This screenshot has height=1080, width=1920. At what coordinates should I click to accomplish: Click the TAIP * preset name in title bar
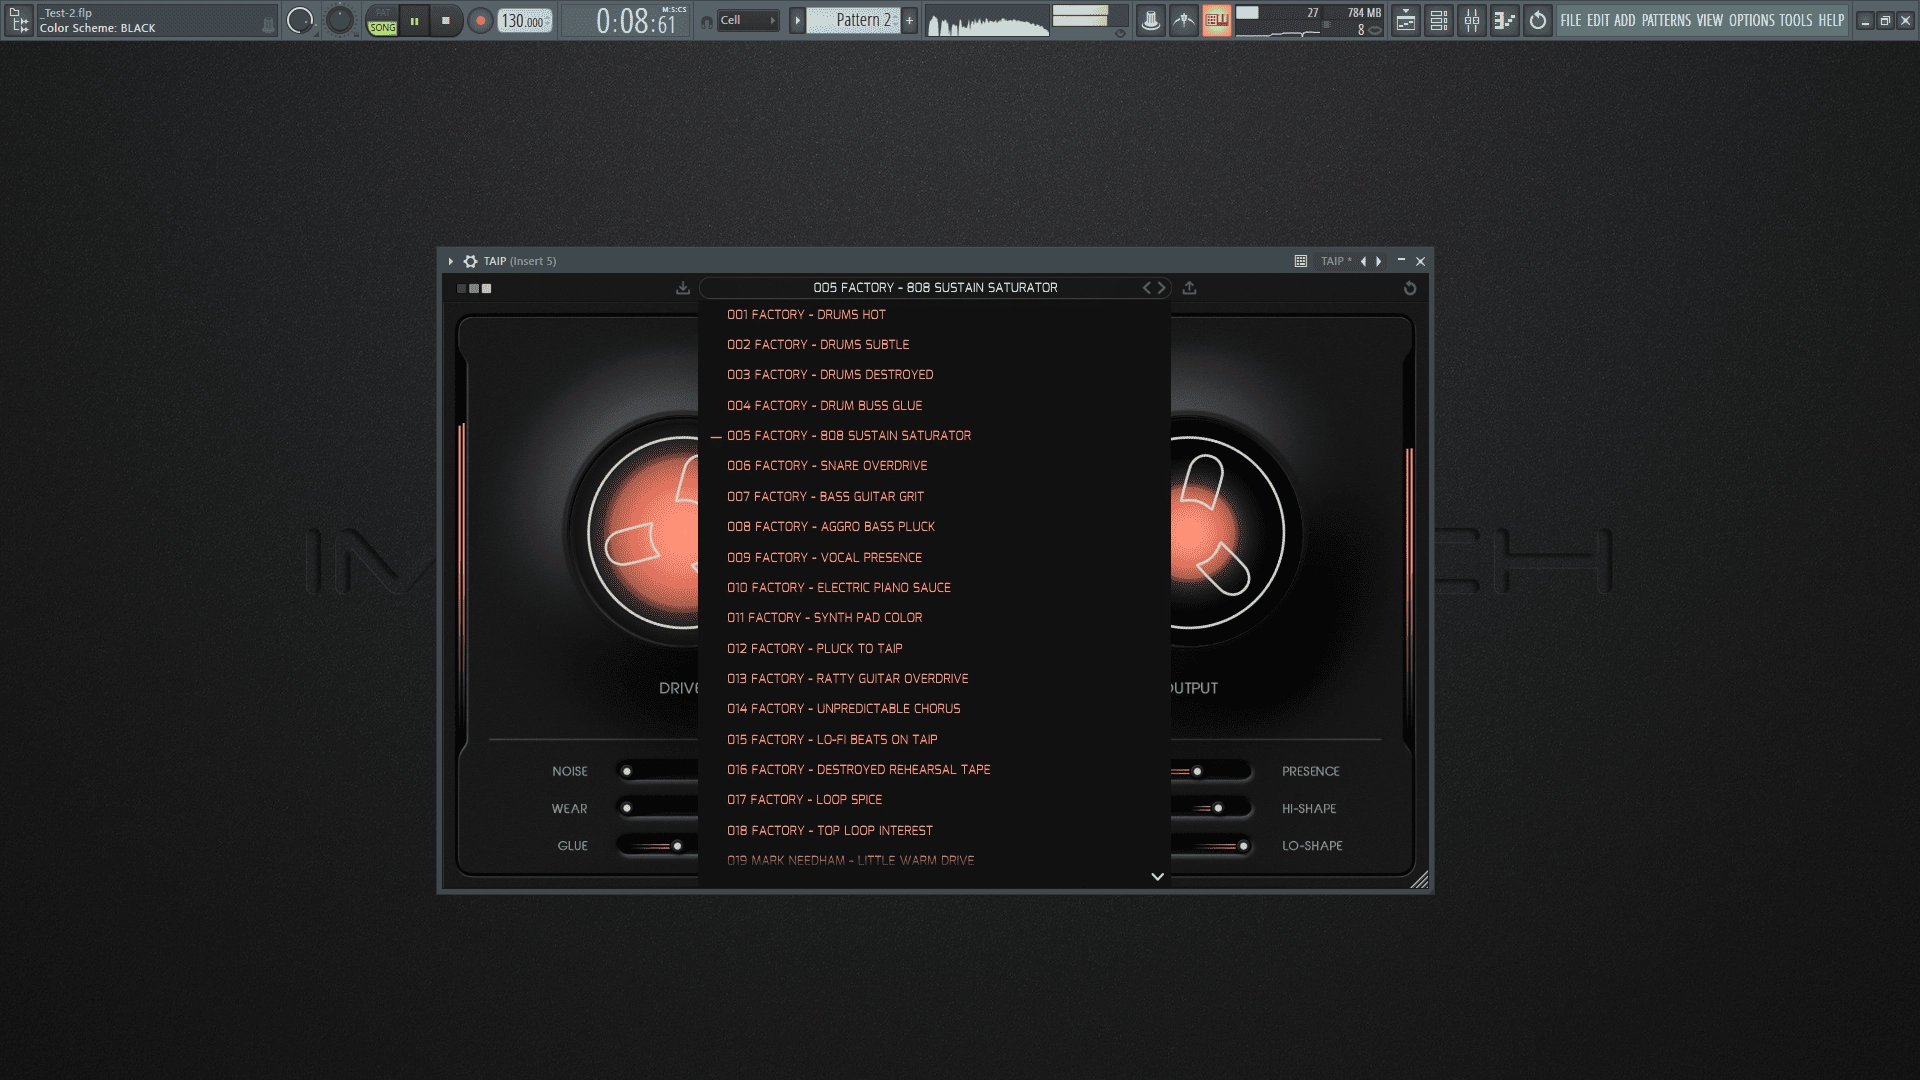(x=1336, y=261)
